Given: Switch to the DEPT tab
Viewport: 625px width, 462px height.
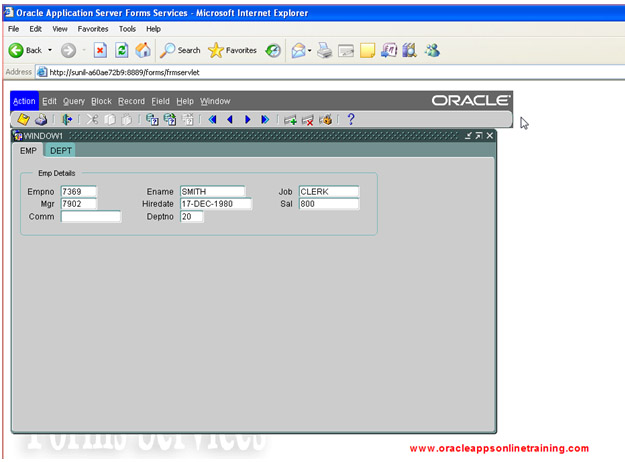Looking at the screenshot, I should 61,150.
